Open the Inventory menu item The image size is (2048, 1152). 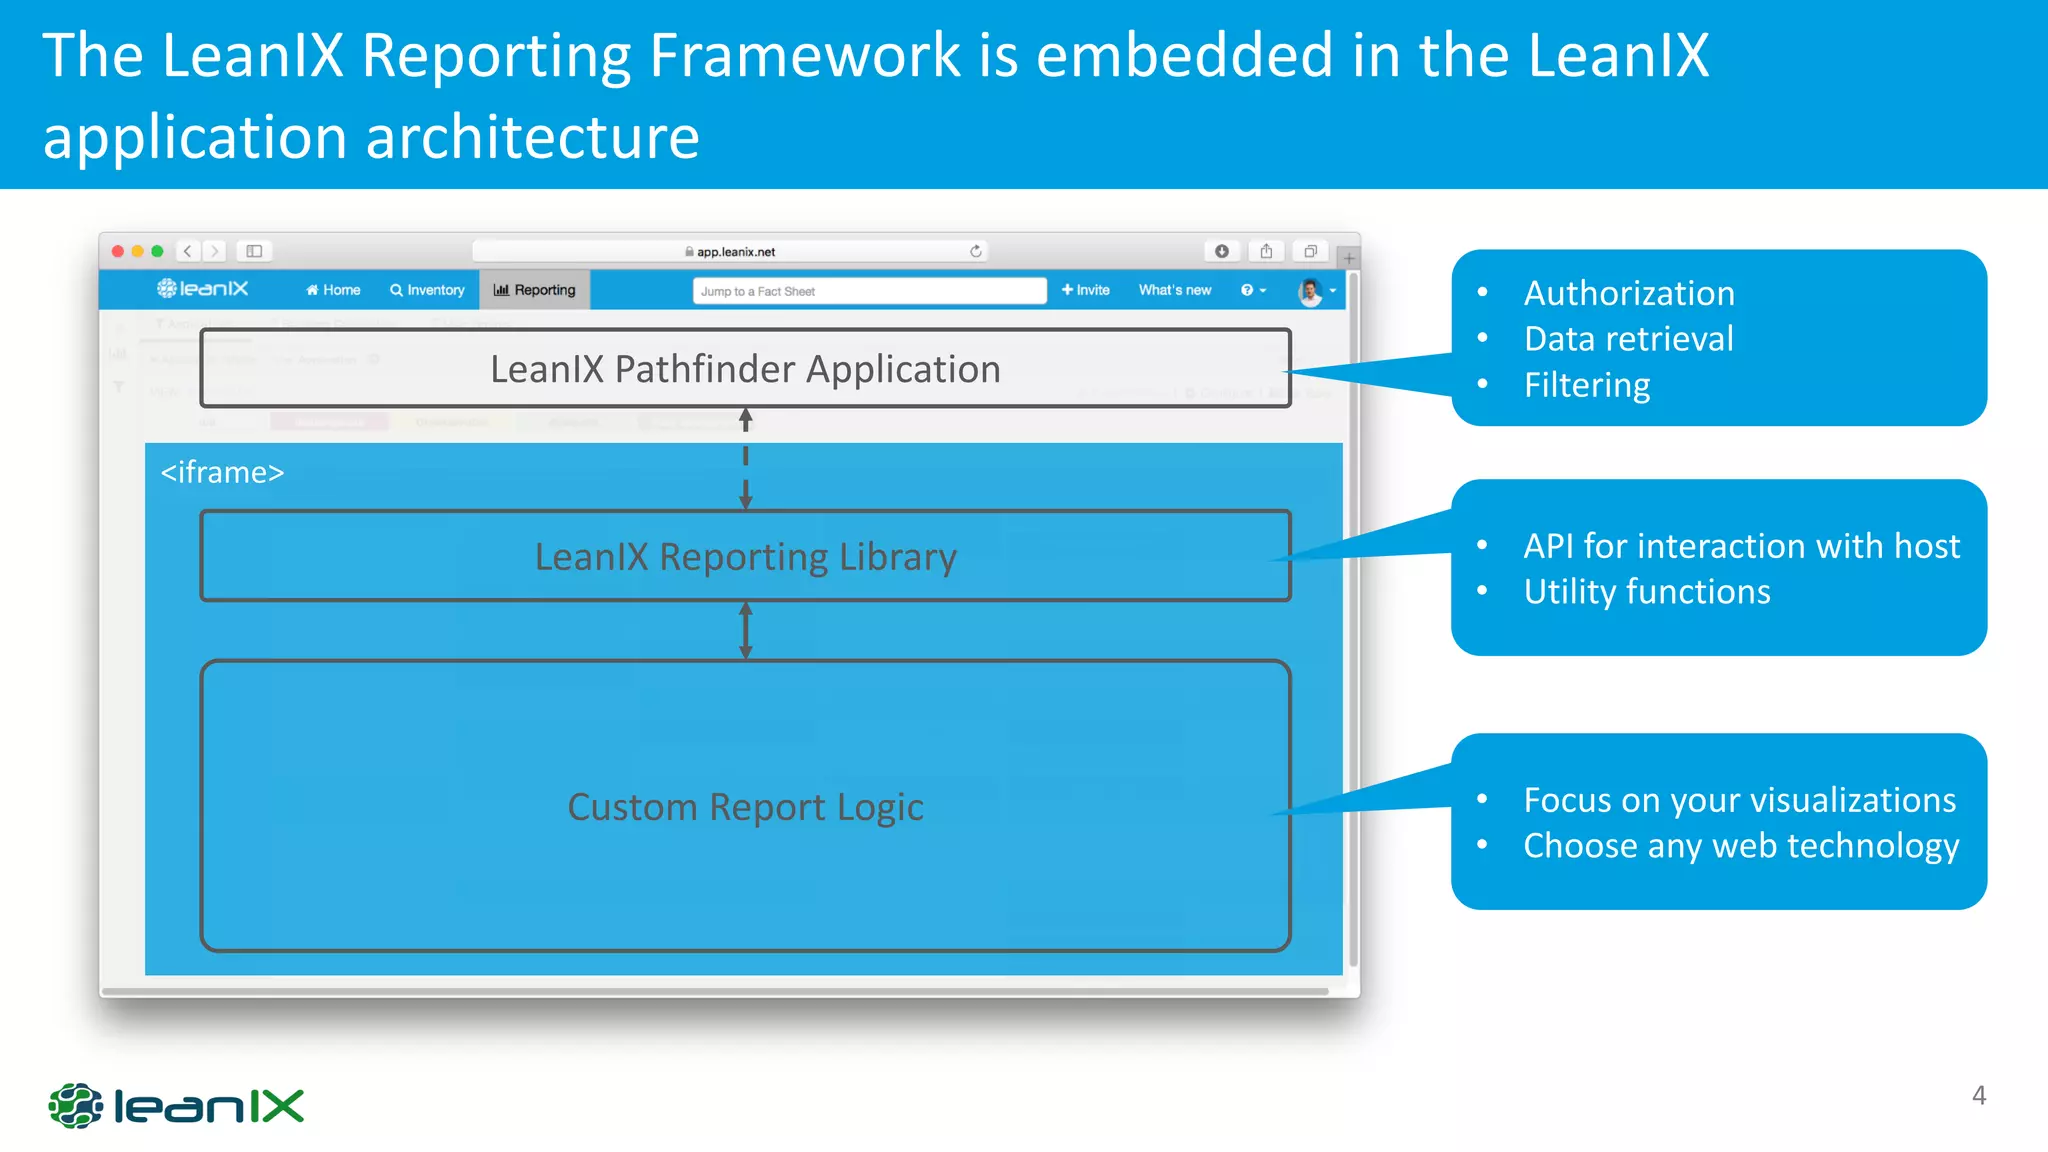tap(428, 290)
